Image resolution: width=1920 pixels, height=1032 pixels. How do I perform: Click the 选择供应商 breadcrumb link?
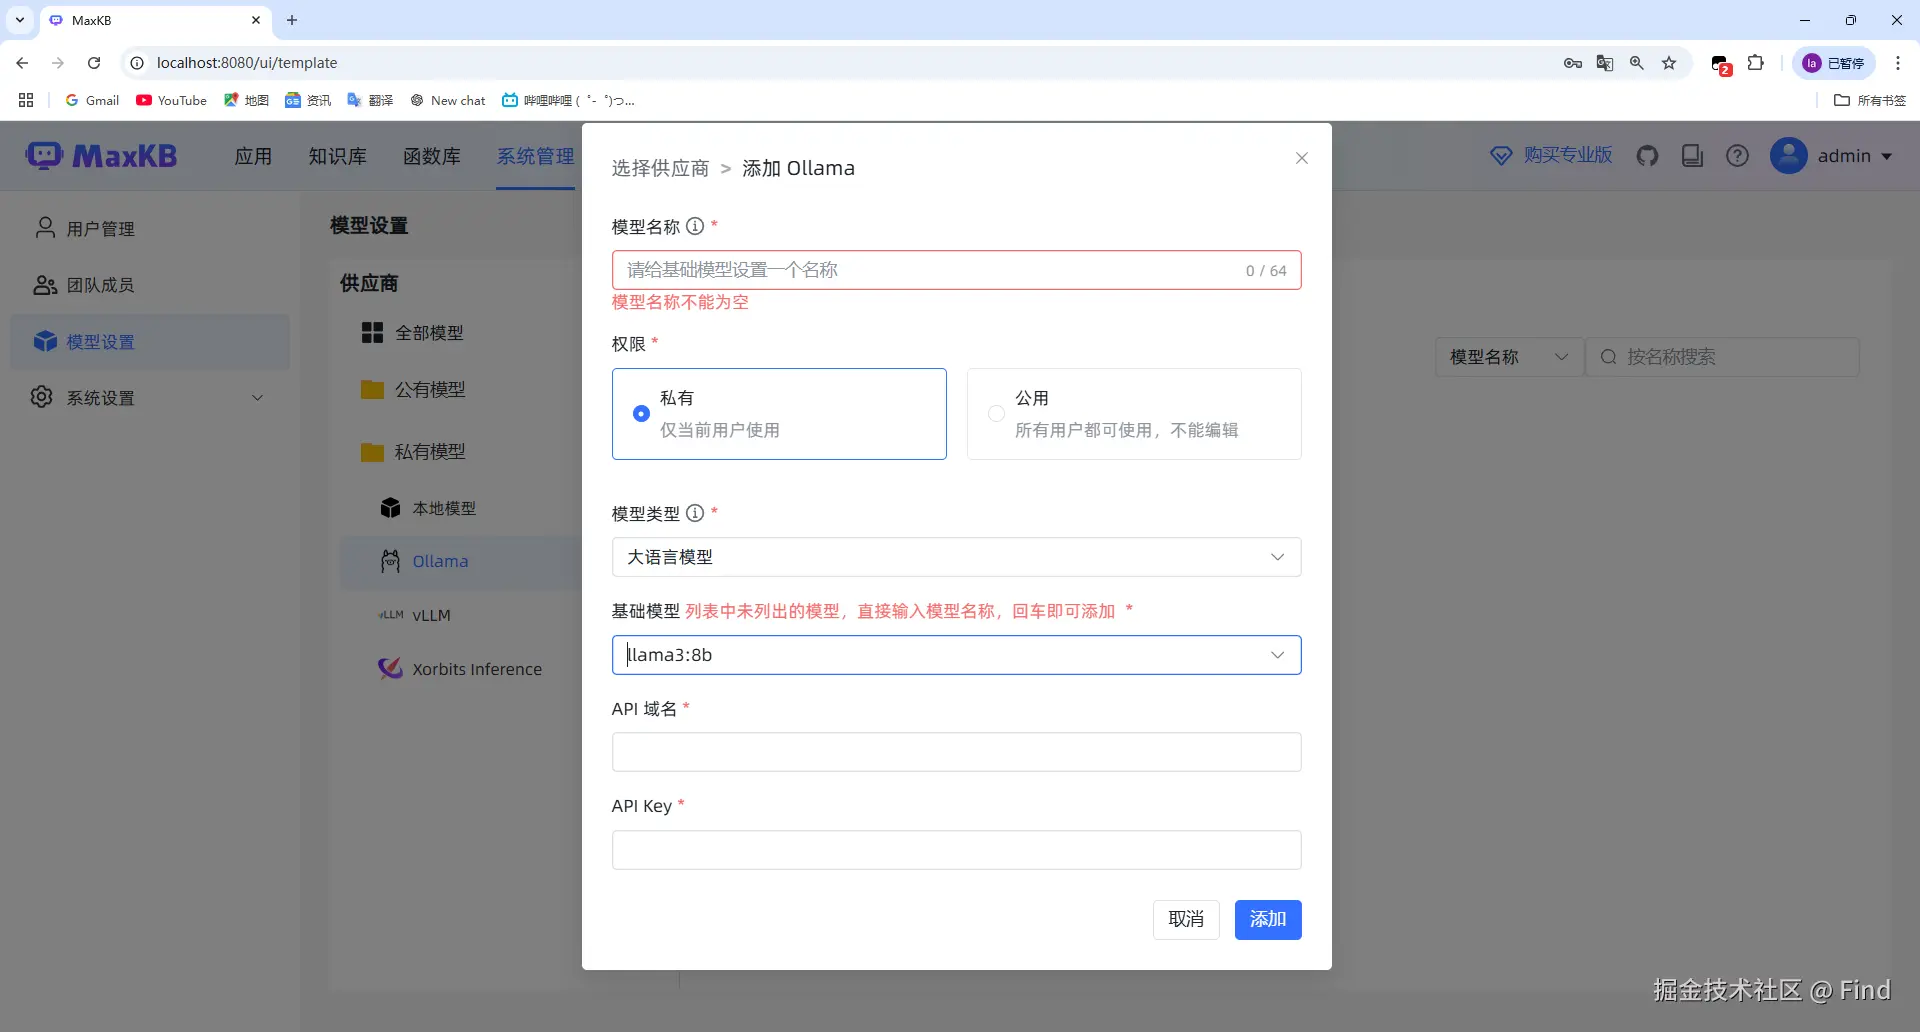pyautogui.click(x=660, y=168)
